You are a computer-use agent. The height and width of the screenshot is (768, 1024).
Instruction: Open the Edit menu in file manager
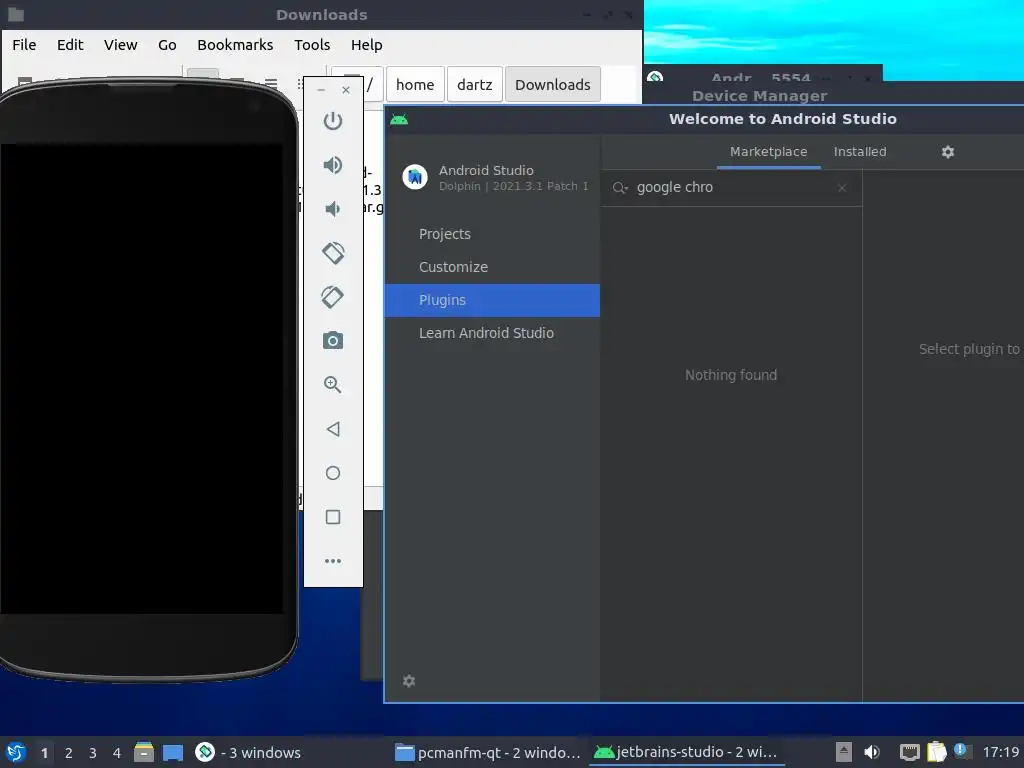[70, 45]
